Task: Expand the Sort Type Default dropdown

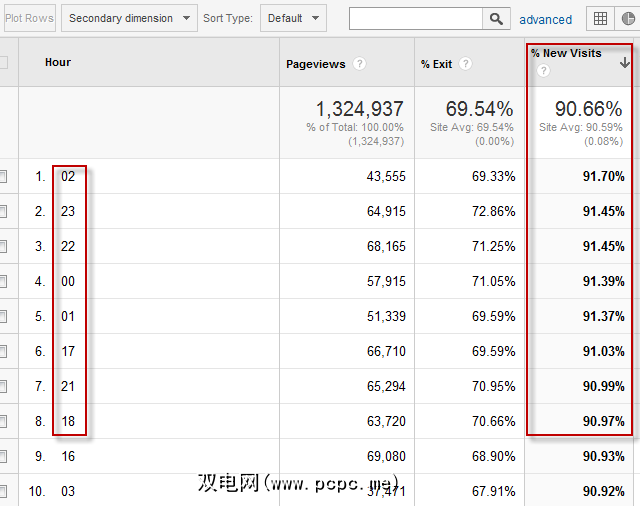Action: point(293,18)
